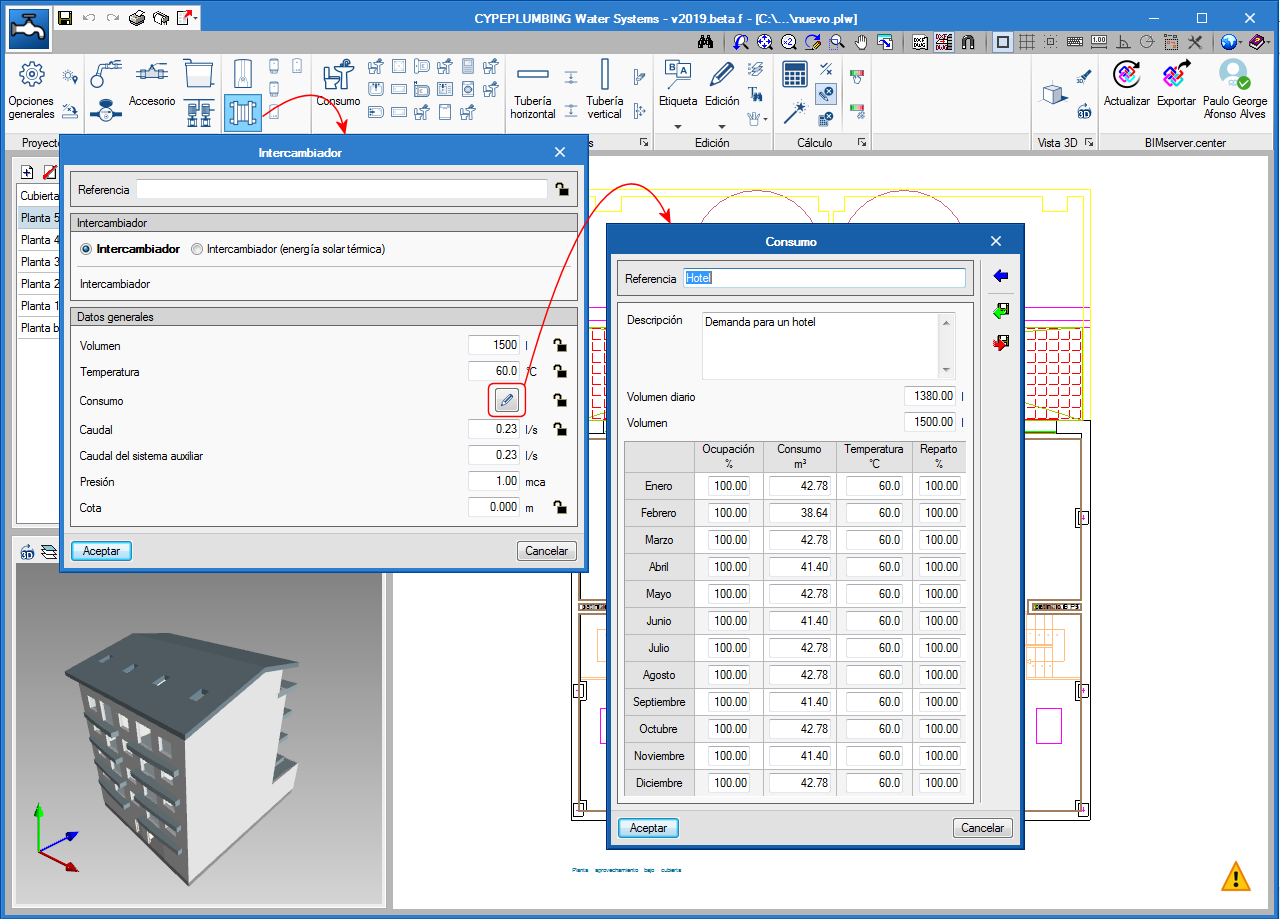The height and width of the screenshot is (919, 1280).
Task: Expand the Cálculo group launcher
Action: pos(861,143)
